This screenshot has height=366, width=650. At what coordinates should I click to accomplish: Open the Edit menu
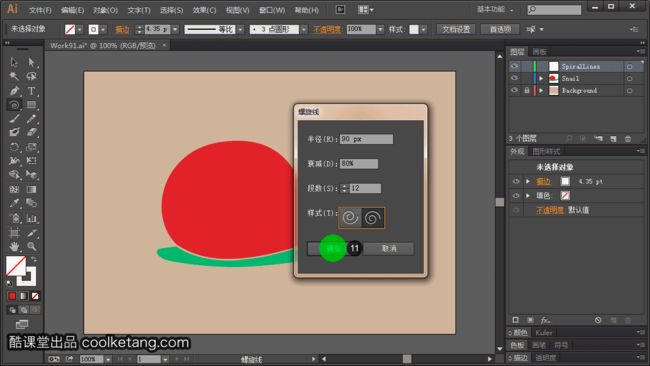(73, 10)
